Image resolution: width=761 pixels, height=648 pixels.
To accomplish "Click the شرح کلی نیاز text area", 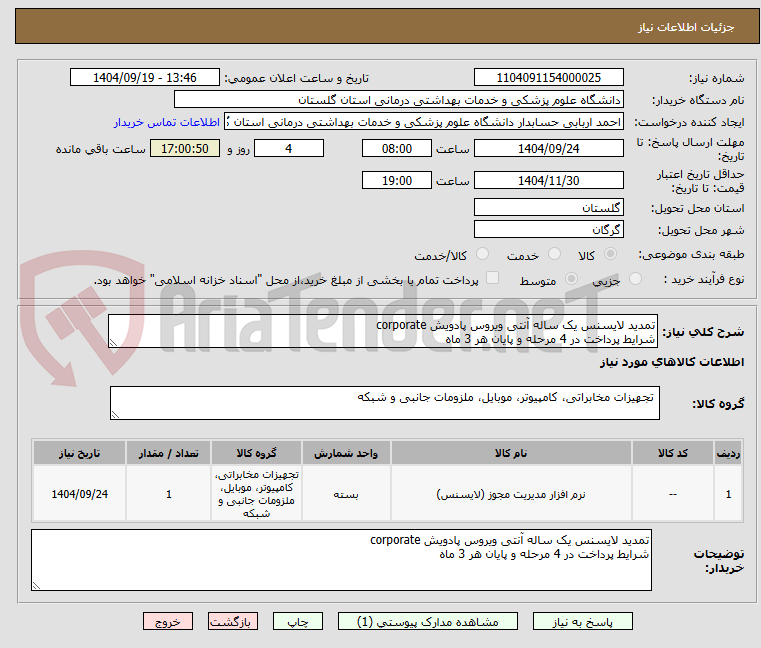I will 383,331.
